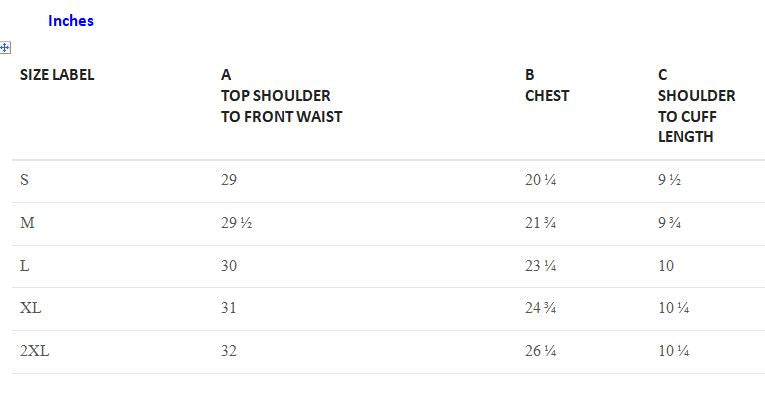Click the 29 ½ value for size M
The width and height of the screenshot is (765, 399).
[x=237, y=223]
